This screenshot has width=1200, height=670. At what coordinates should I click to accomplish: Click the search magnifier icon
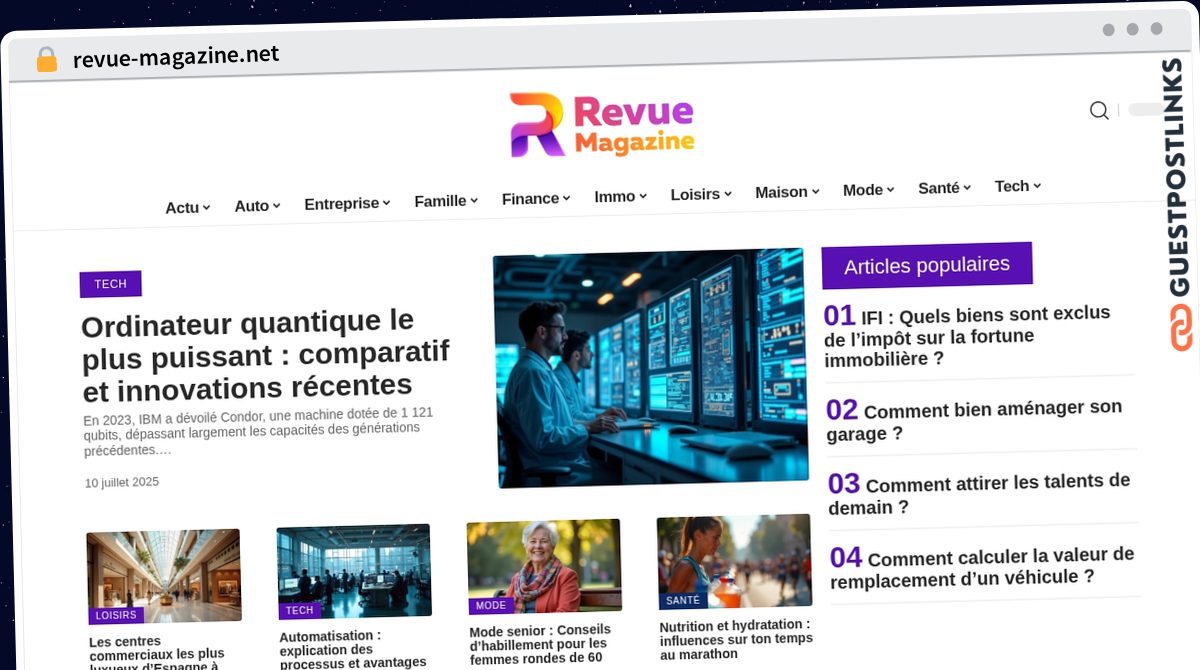click(1098, 111)
